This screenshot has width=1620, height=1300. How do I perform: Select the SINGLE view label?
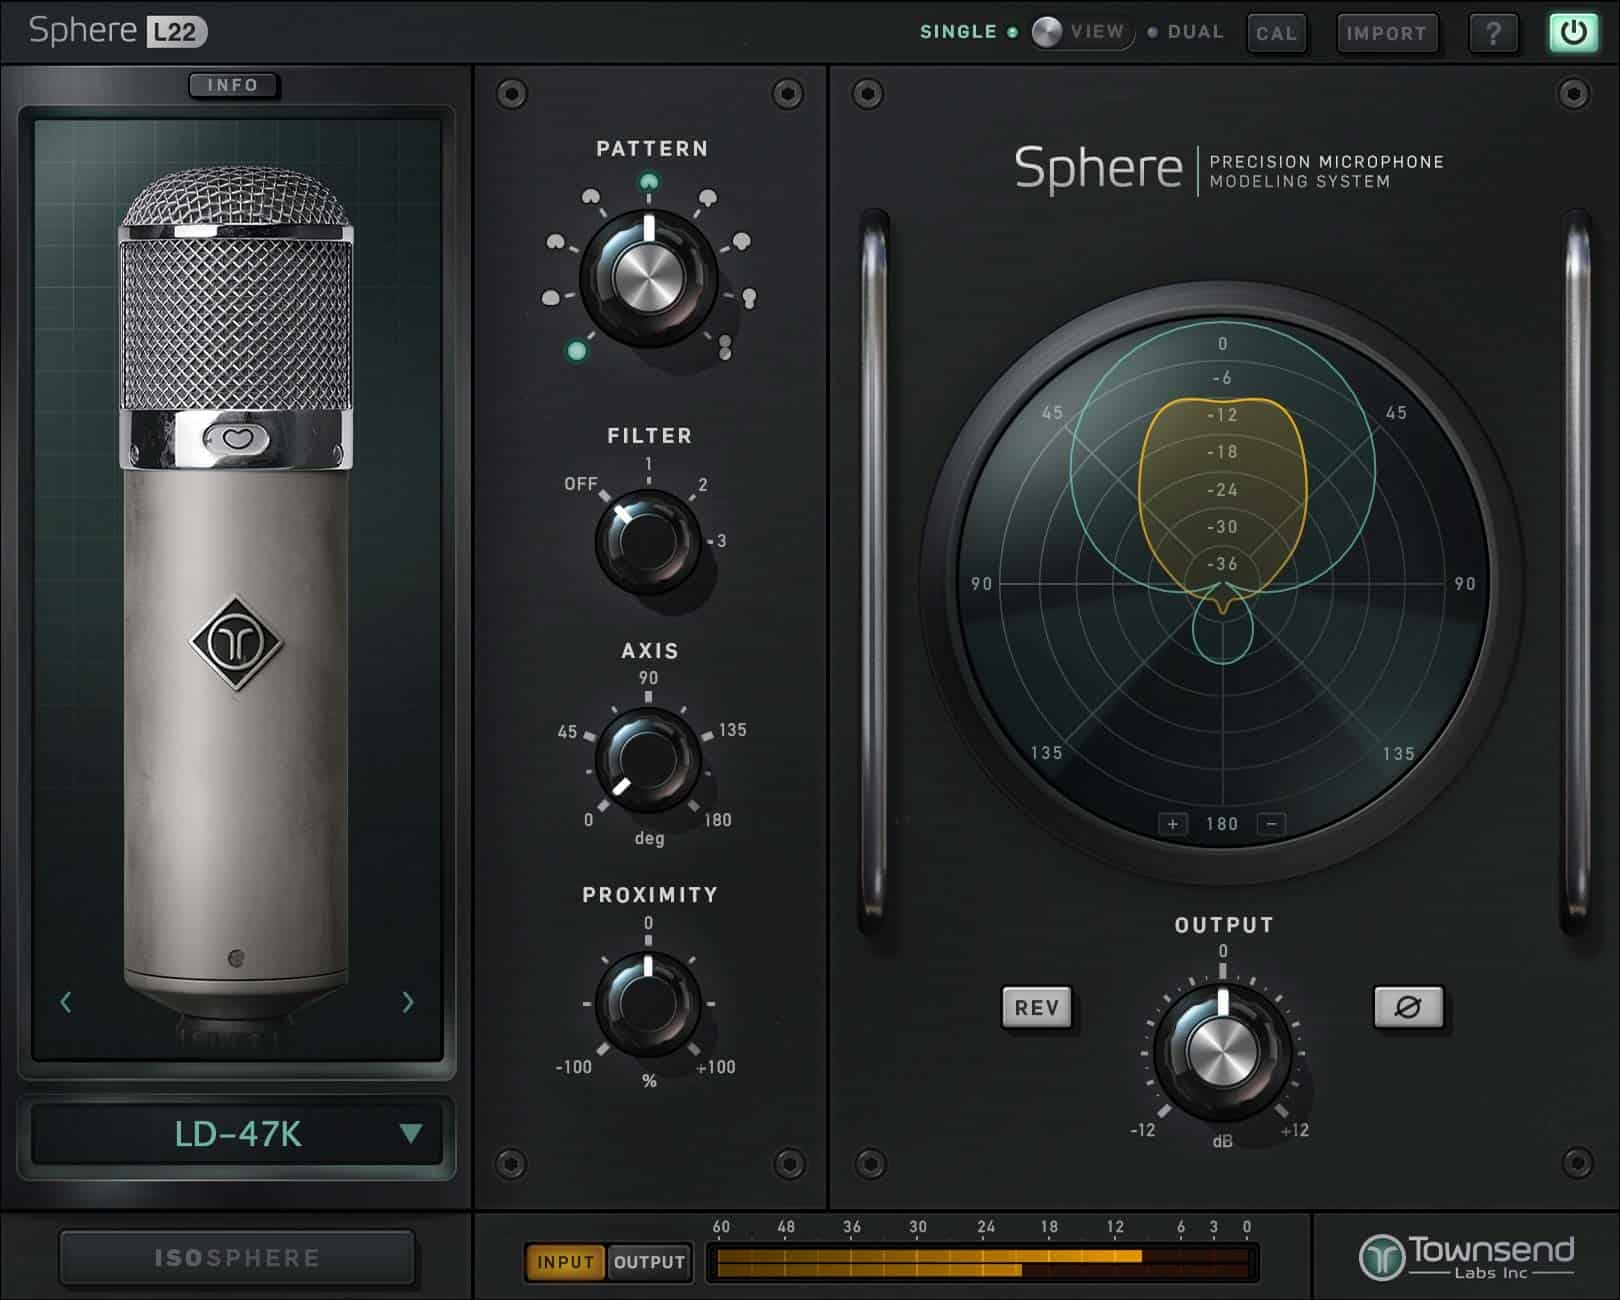click(958, 32)
